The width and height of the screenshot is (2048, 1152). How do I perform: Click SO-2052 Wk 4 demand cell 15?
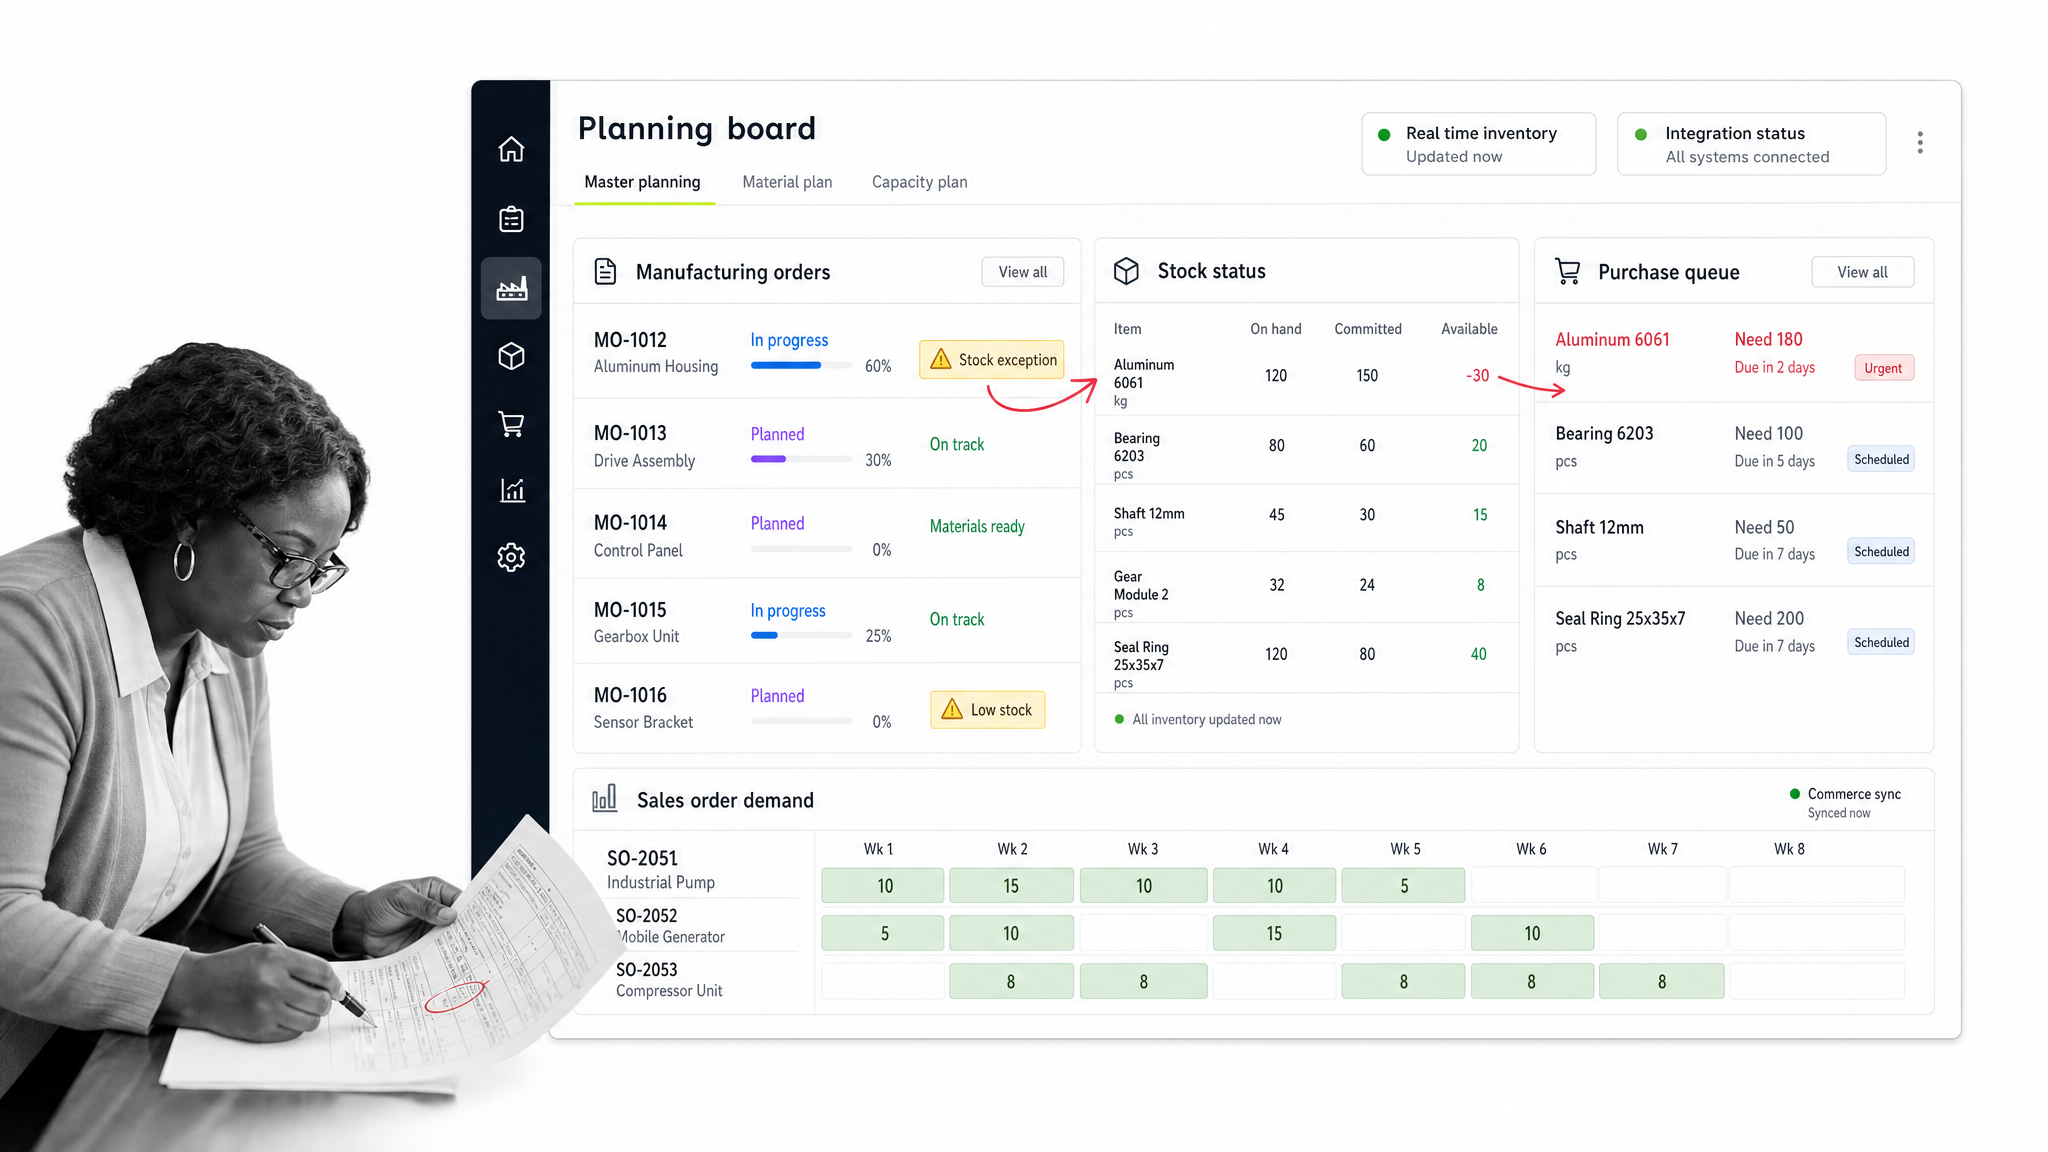click(x=1274, y=933)
